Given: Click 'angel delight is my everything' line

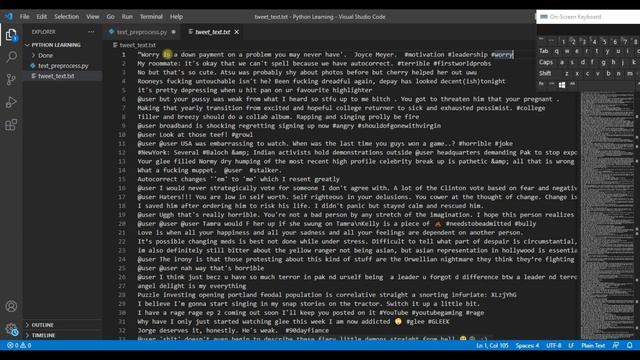Looking at the screenshot, I should pyautogui.click(x=192, y=286).
